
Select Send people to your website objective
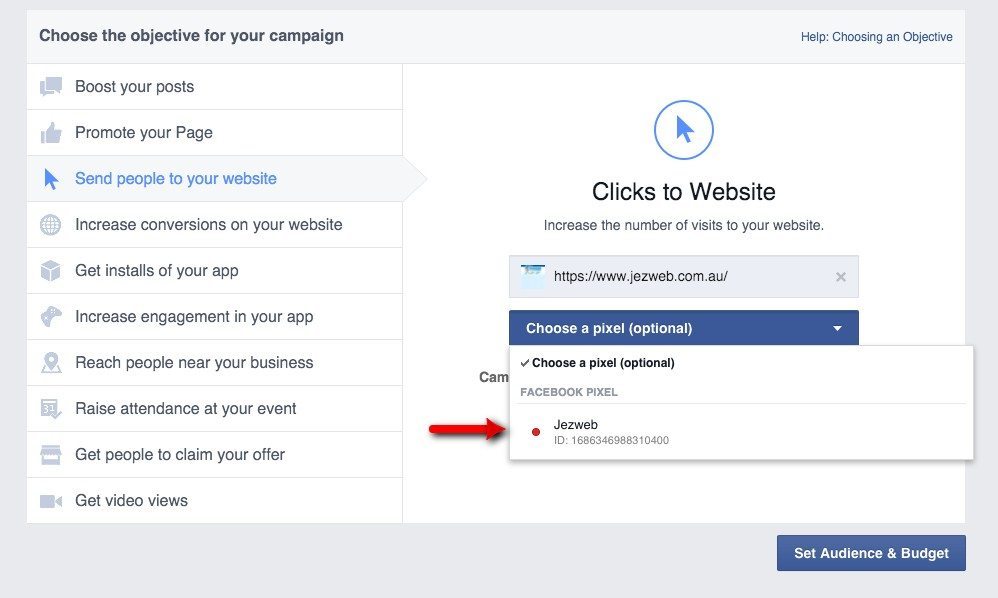point(176,179)
